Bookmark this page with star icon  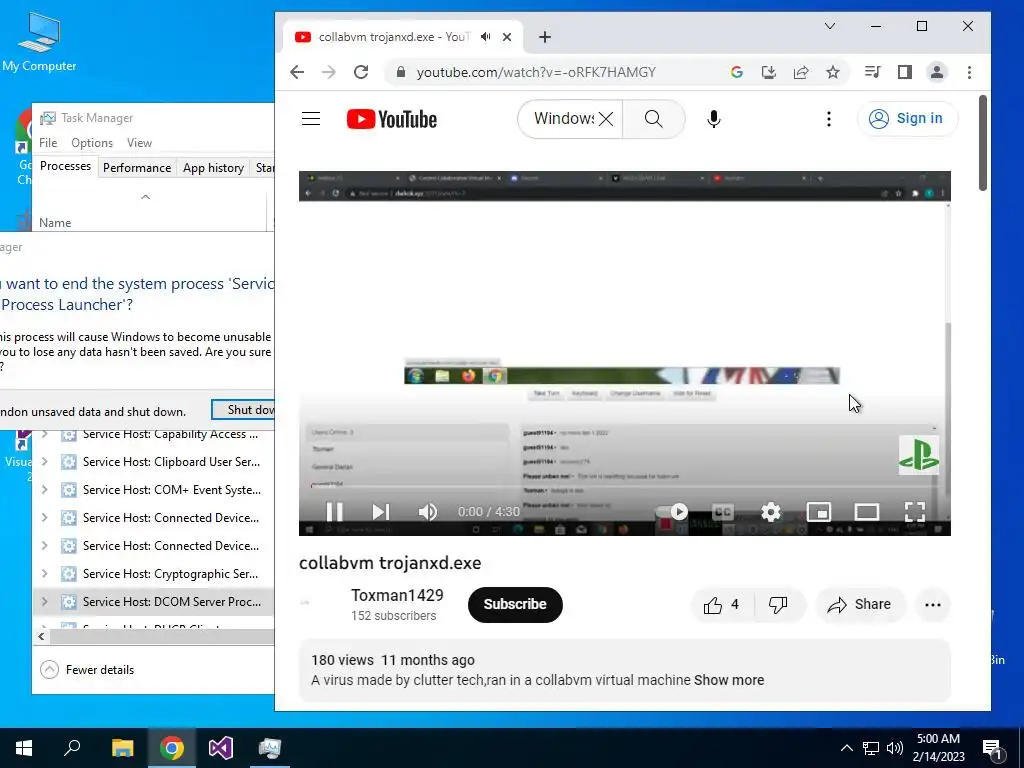(x=833, y=72)
